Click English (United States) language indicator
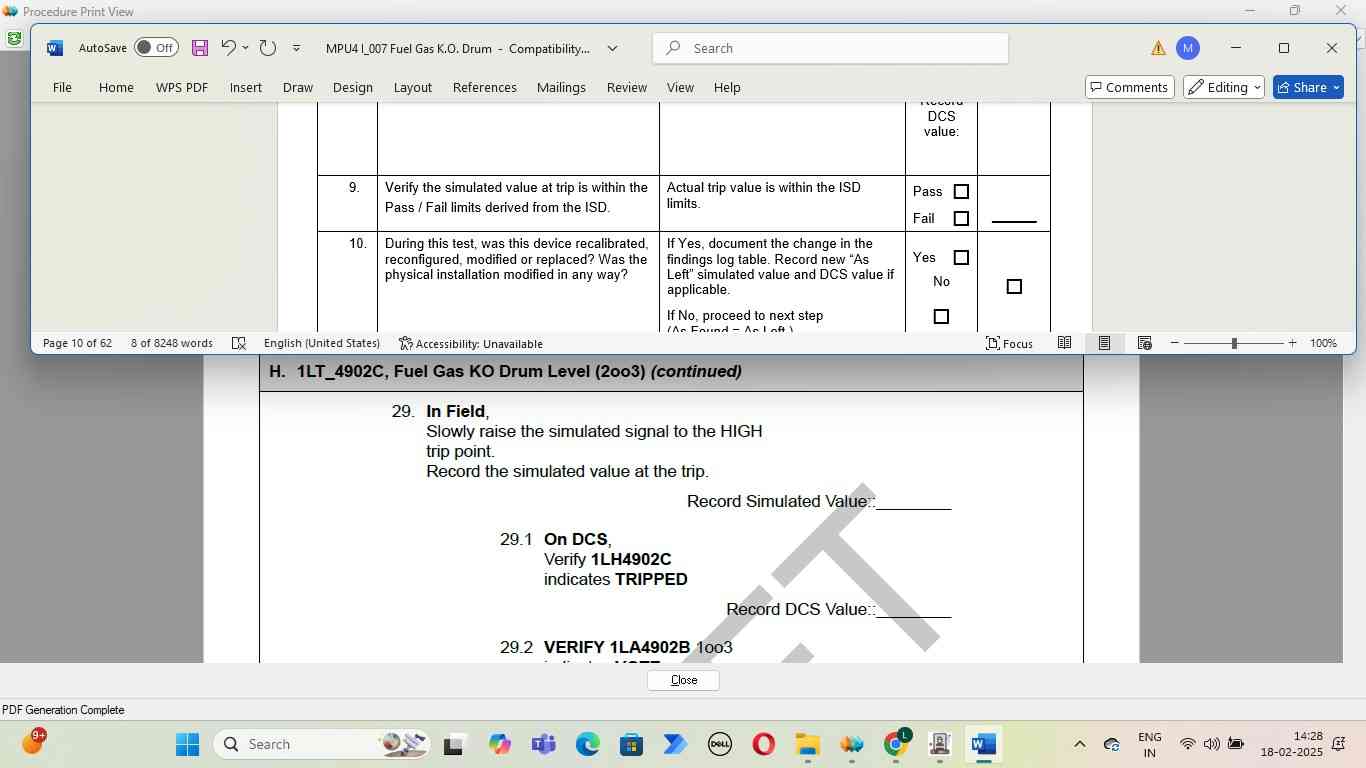 [322, 343]
